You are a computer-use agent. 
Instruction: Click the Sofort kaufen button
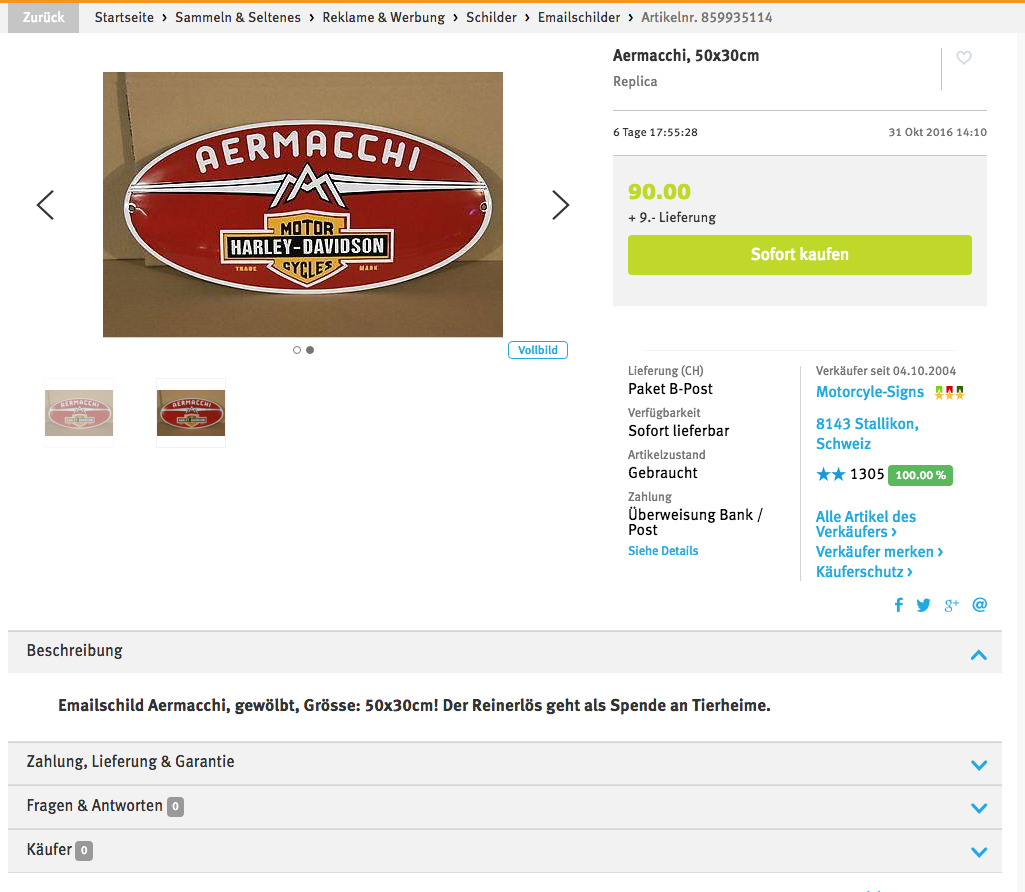click(799, 255)
